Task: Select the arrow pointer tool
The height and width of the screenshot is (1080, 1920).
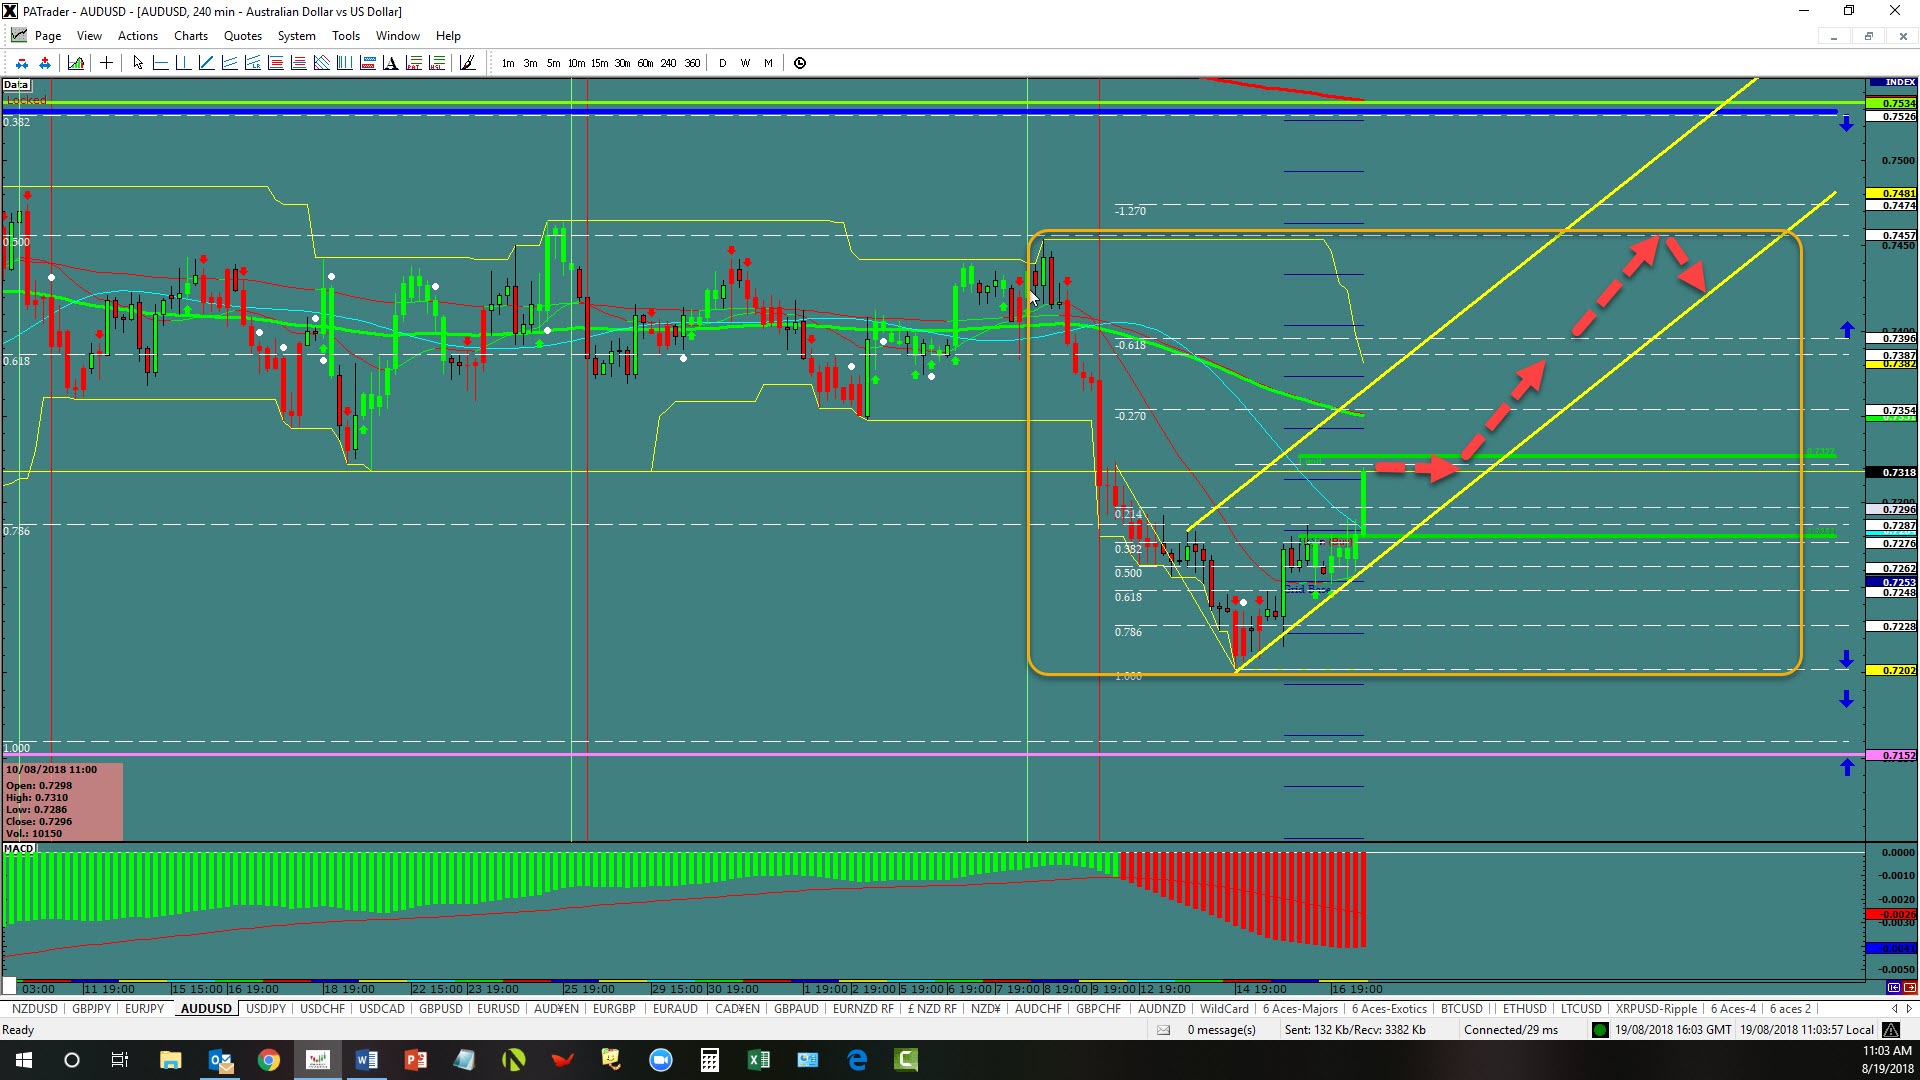Action: click(x=138, y=63)
